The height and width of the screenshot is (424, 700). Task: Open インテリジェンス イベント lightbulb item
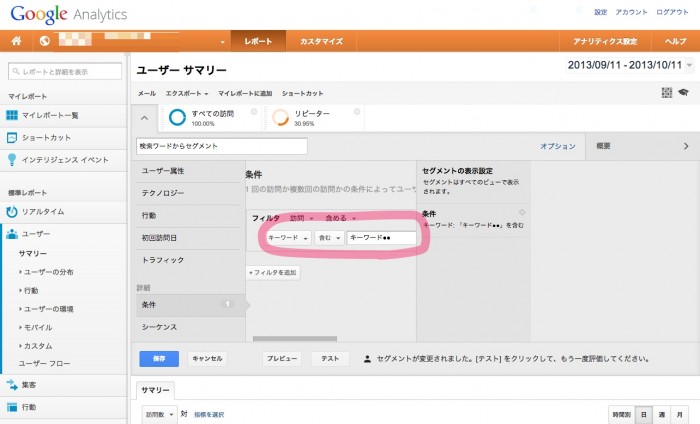tap(12, 159)
